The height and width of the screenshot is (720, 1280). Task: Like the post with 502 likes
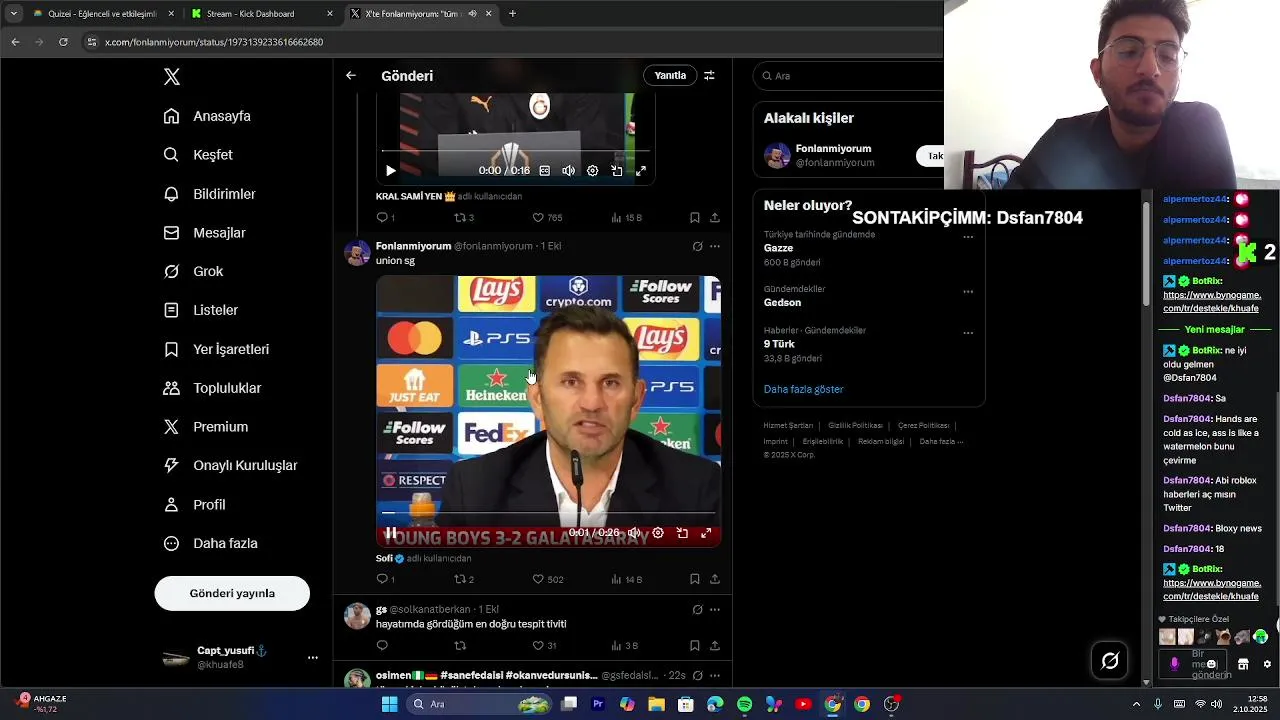(x=548, y=579)
